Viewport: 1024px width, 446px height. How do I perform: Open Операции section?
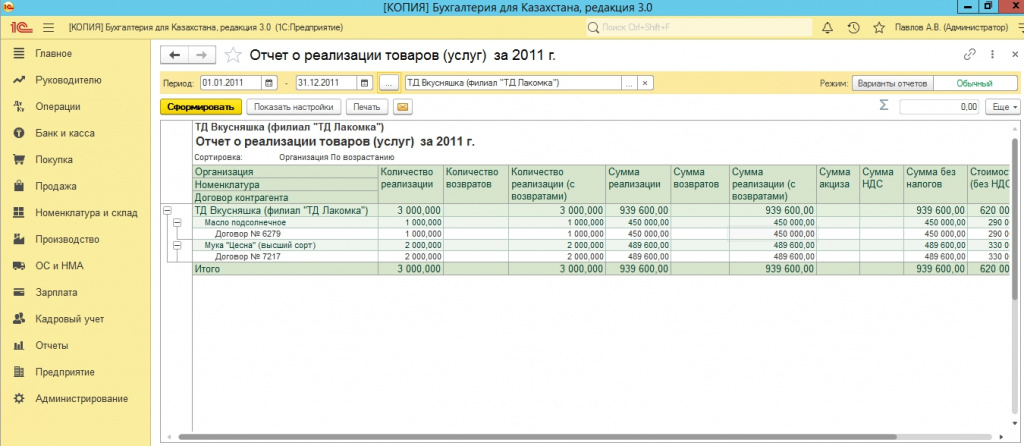coord(57,106)
